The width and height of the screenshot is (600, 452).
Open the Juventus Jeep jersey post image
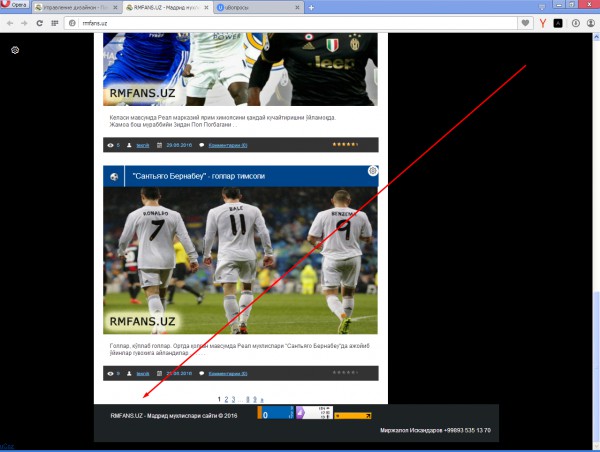(240, 69)
